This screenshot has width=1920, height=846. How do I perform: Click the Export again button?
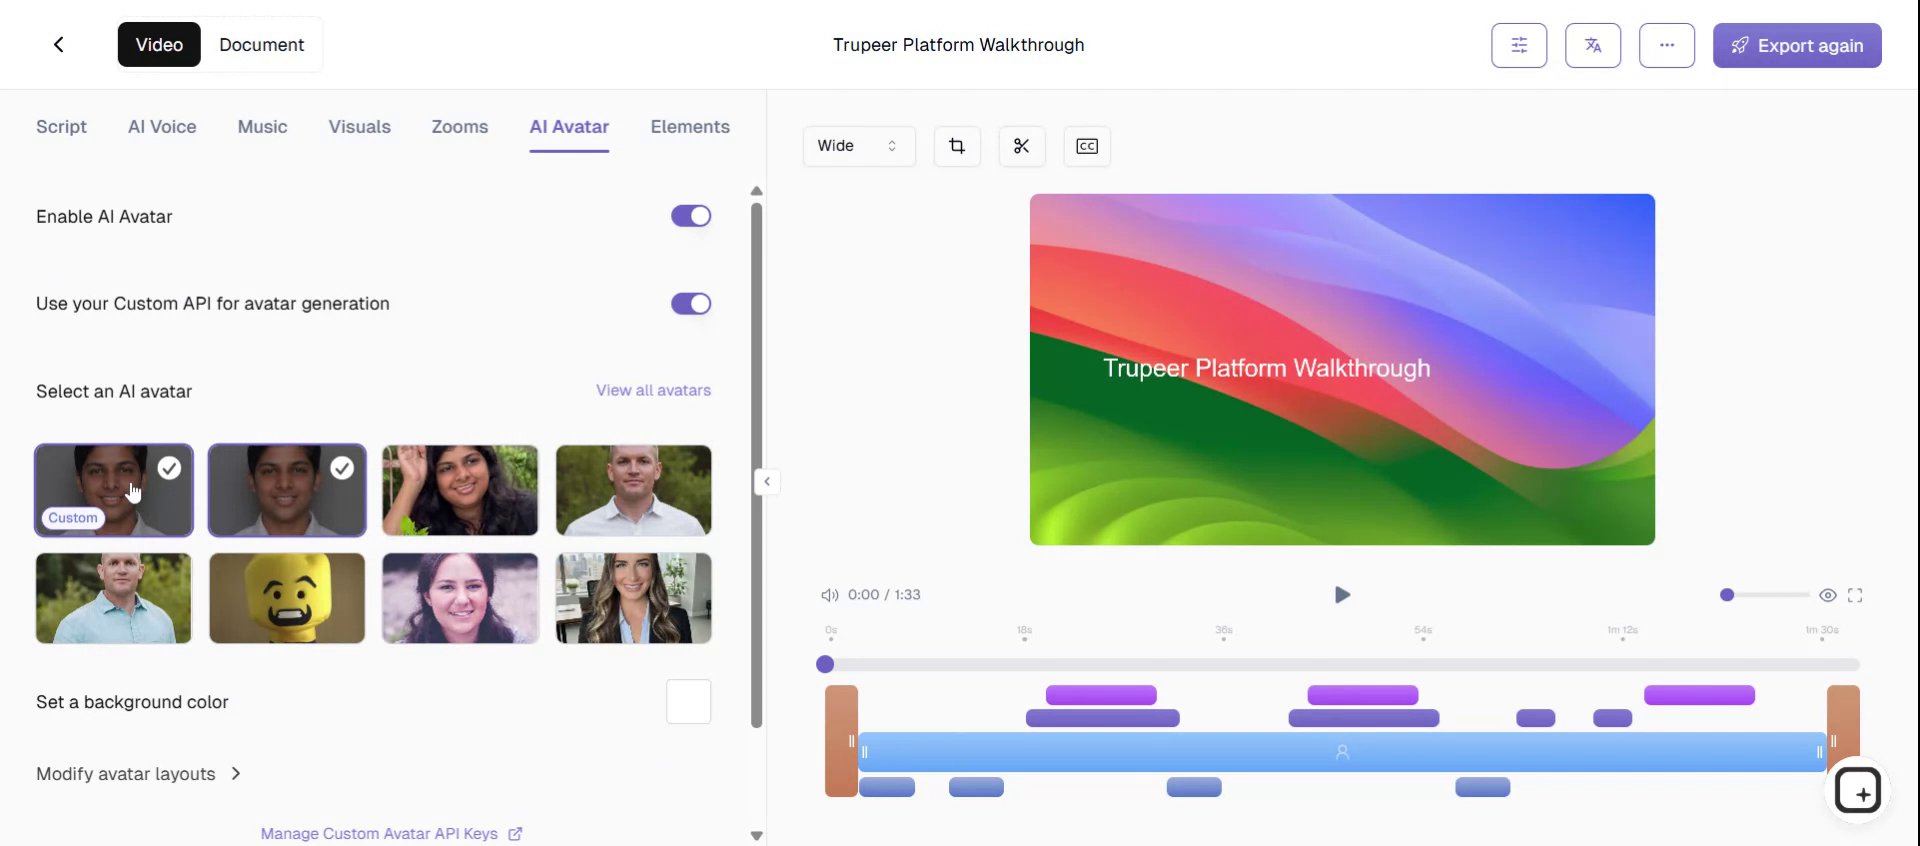pos(1797,45)
